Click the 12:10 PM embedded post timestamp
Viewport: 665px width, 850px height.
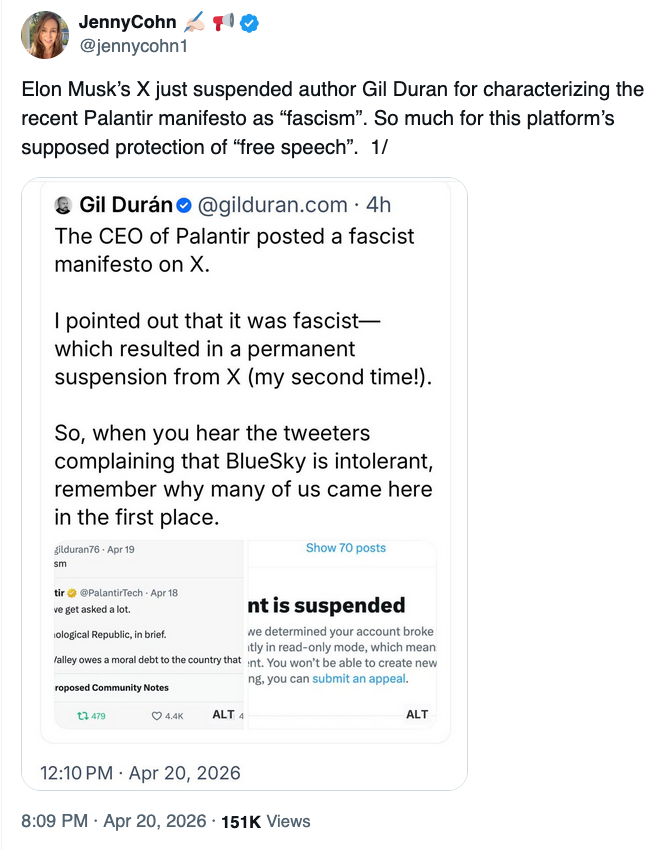(x=141, y=773)
